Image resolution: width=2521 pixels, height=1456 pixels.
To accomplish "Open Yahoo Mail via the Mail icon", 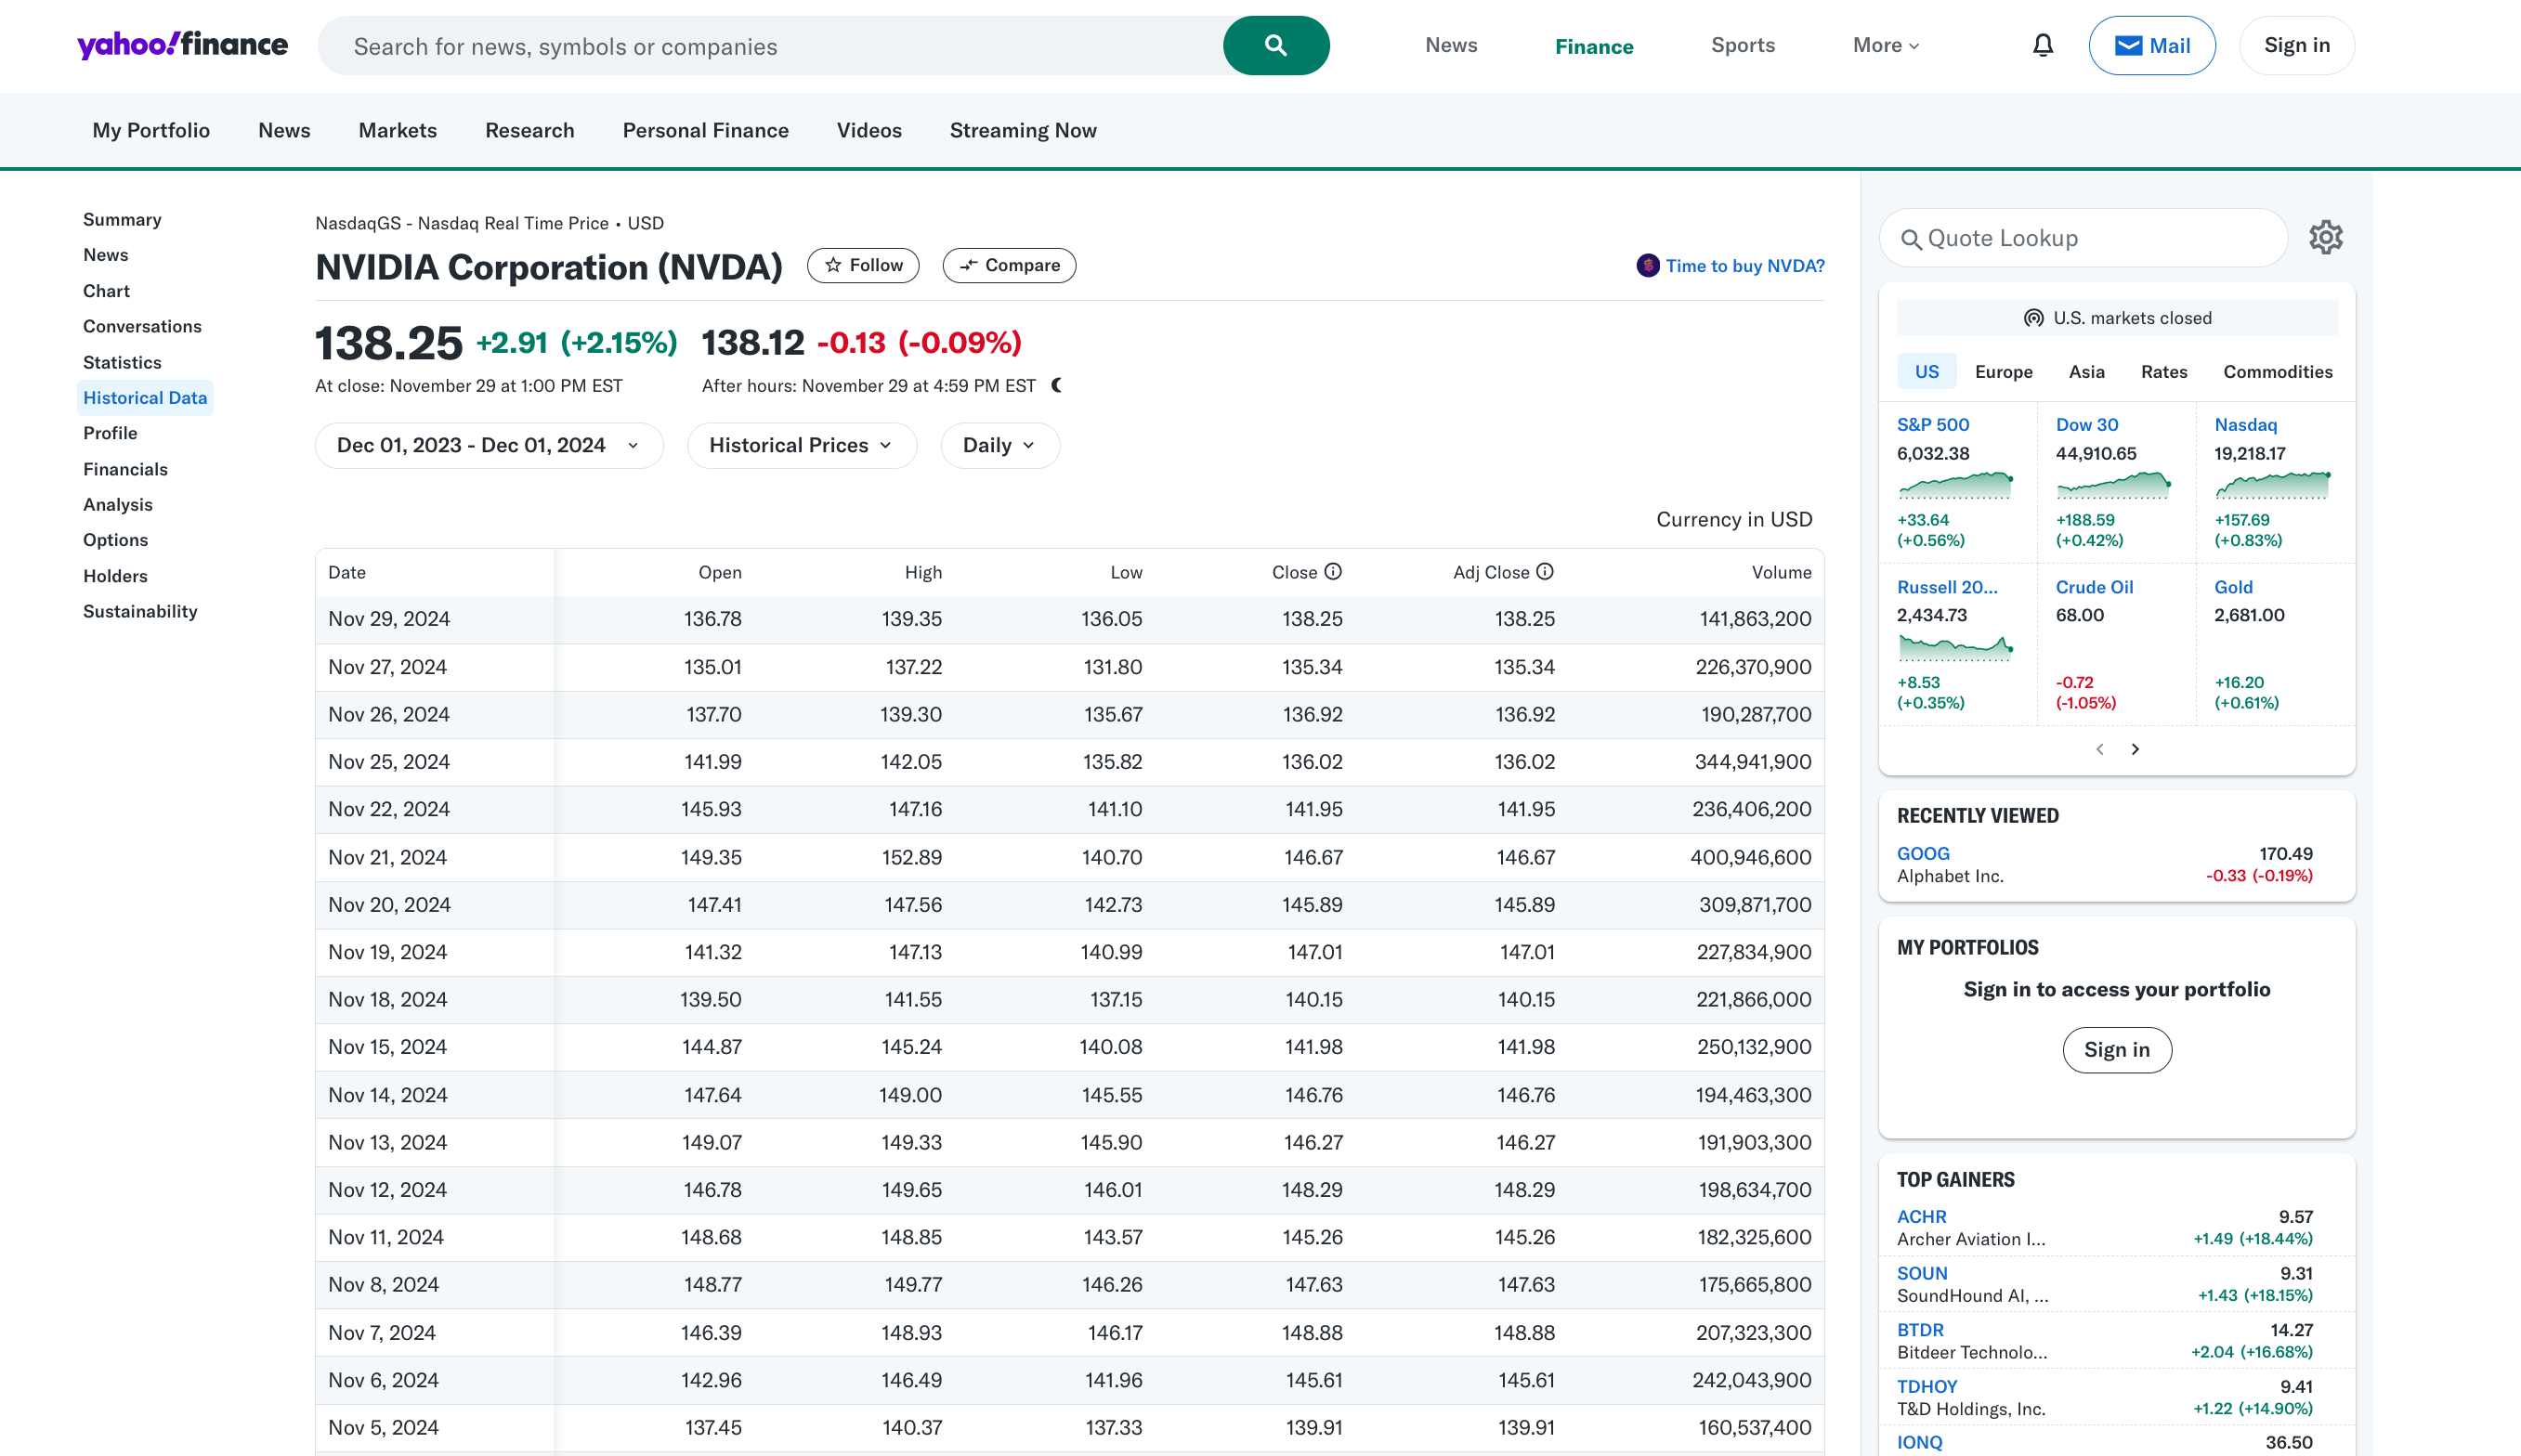I will pyautogui.click(x=2151, y=45).
